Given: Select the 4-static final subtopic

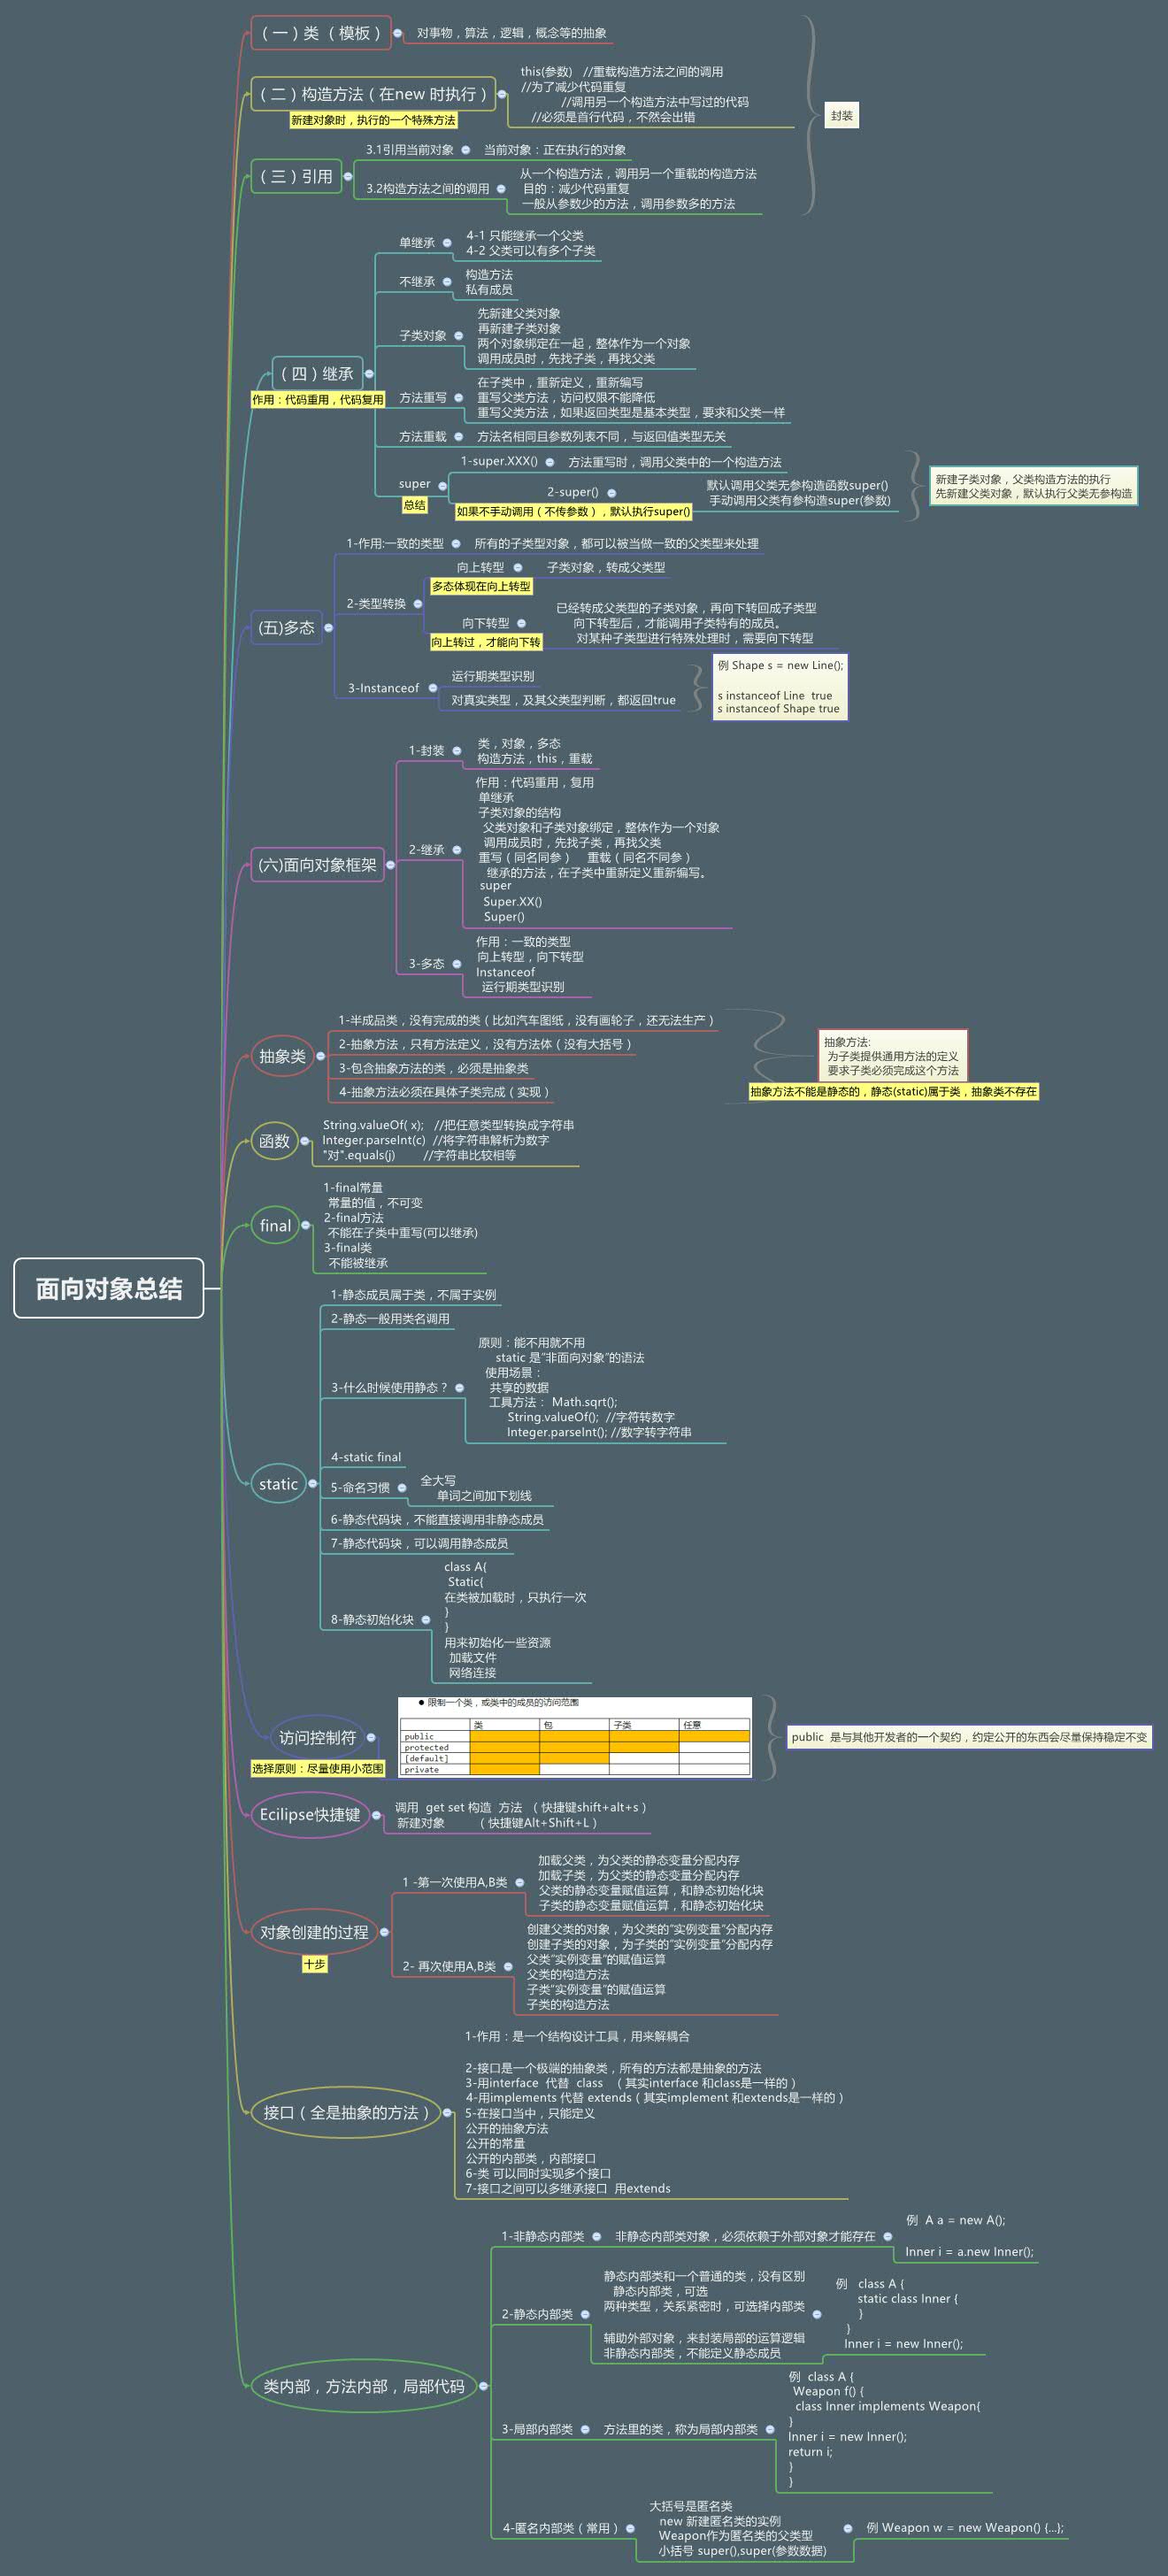Looking at the screenshot, I should click(366, 1457).
